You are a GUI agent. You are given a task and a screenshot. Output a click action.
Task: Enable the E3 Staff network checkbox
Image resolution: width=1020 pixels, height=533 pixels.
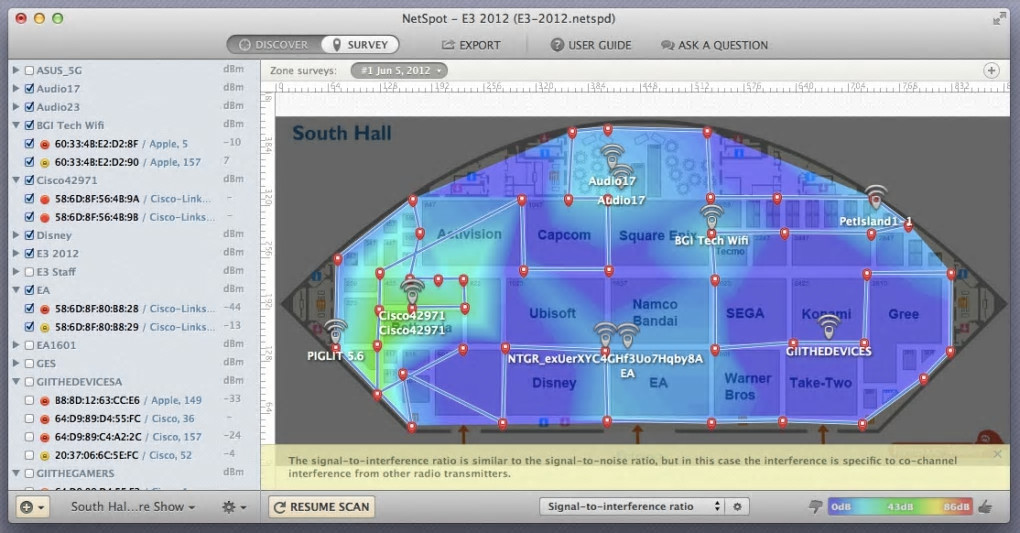[29, 271]
